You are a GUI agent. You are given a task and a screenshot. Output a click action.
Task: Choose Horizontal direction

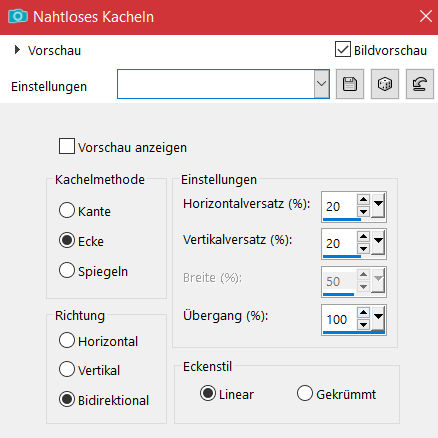(67, 340)
